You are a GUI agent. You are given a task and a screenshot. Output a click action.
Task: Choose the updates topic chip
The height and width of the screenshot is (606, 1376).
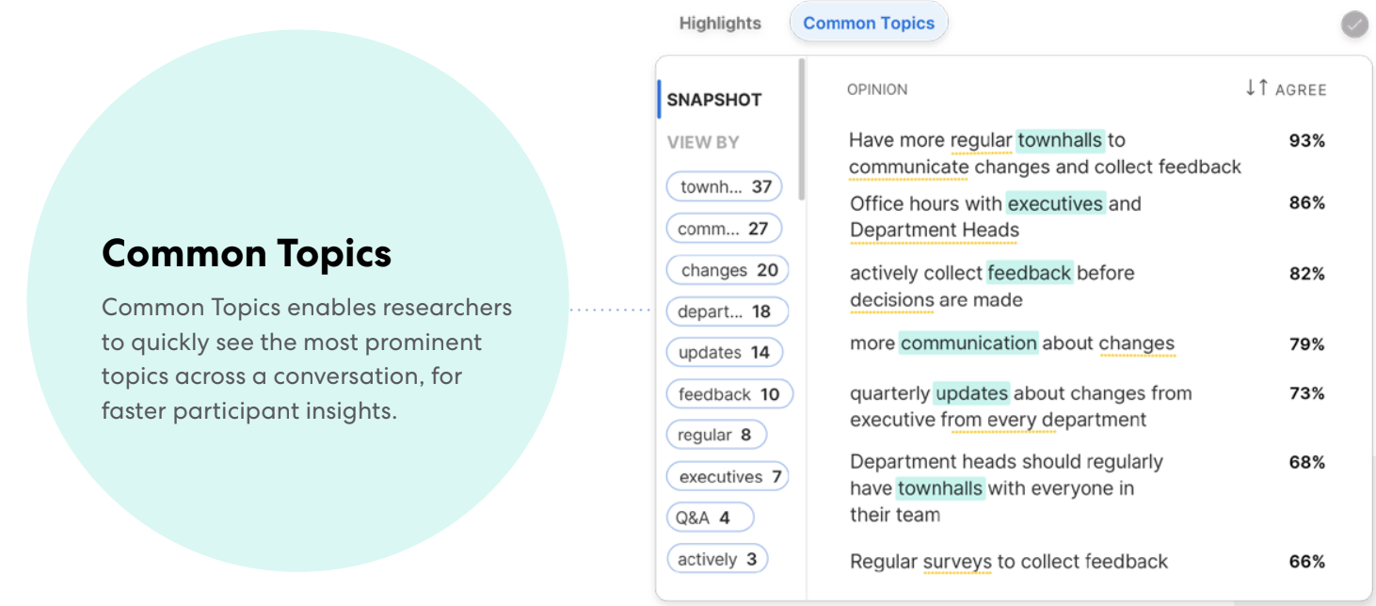(x=724, y=352)
